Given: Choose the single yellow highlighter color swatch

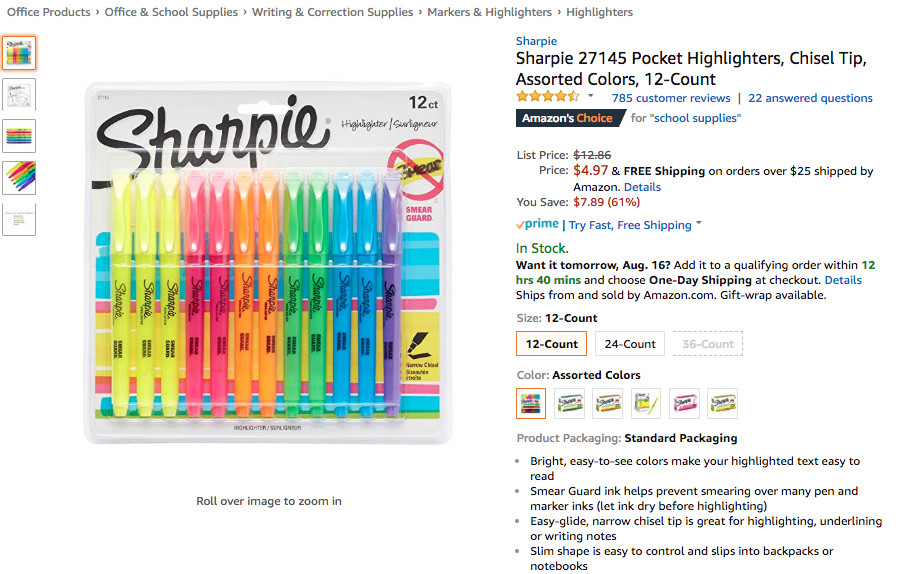Looking at the screenshot, I should click(x=646, y=403).
